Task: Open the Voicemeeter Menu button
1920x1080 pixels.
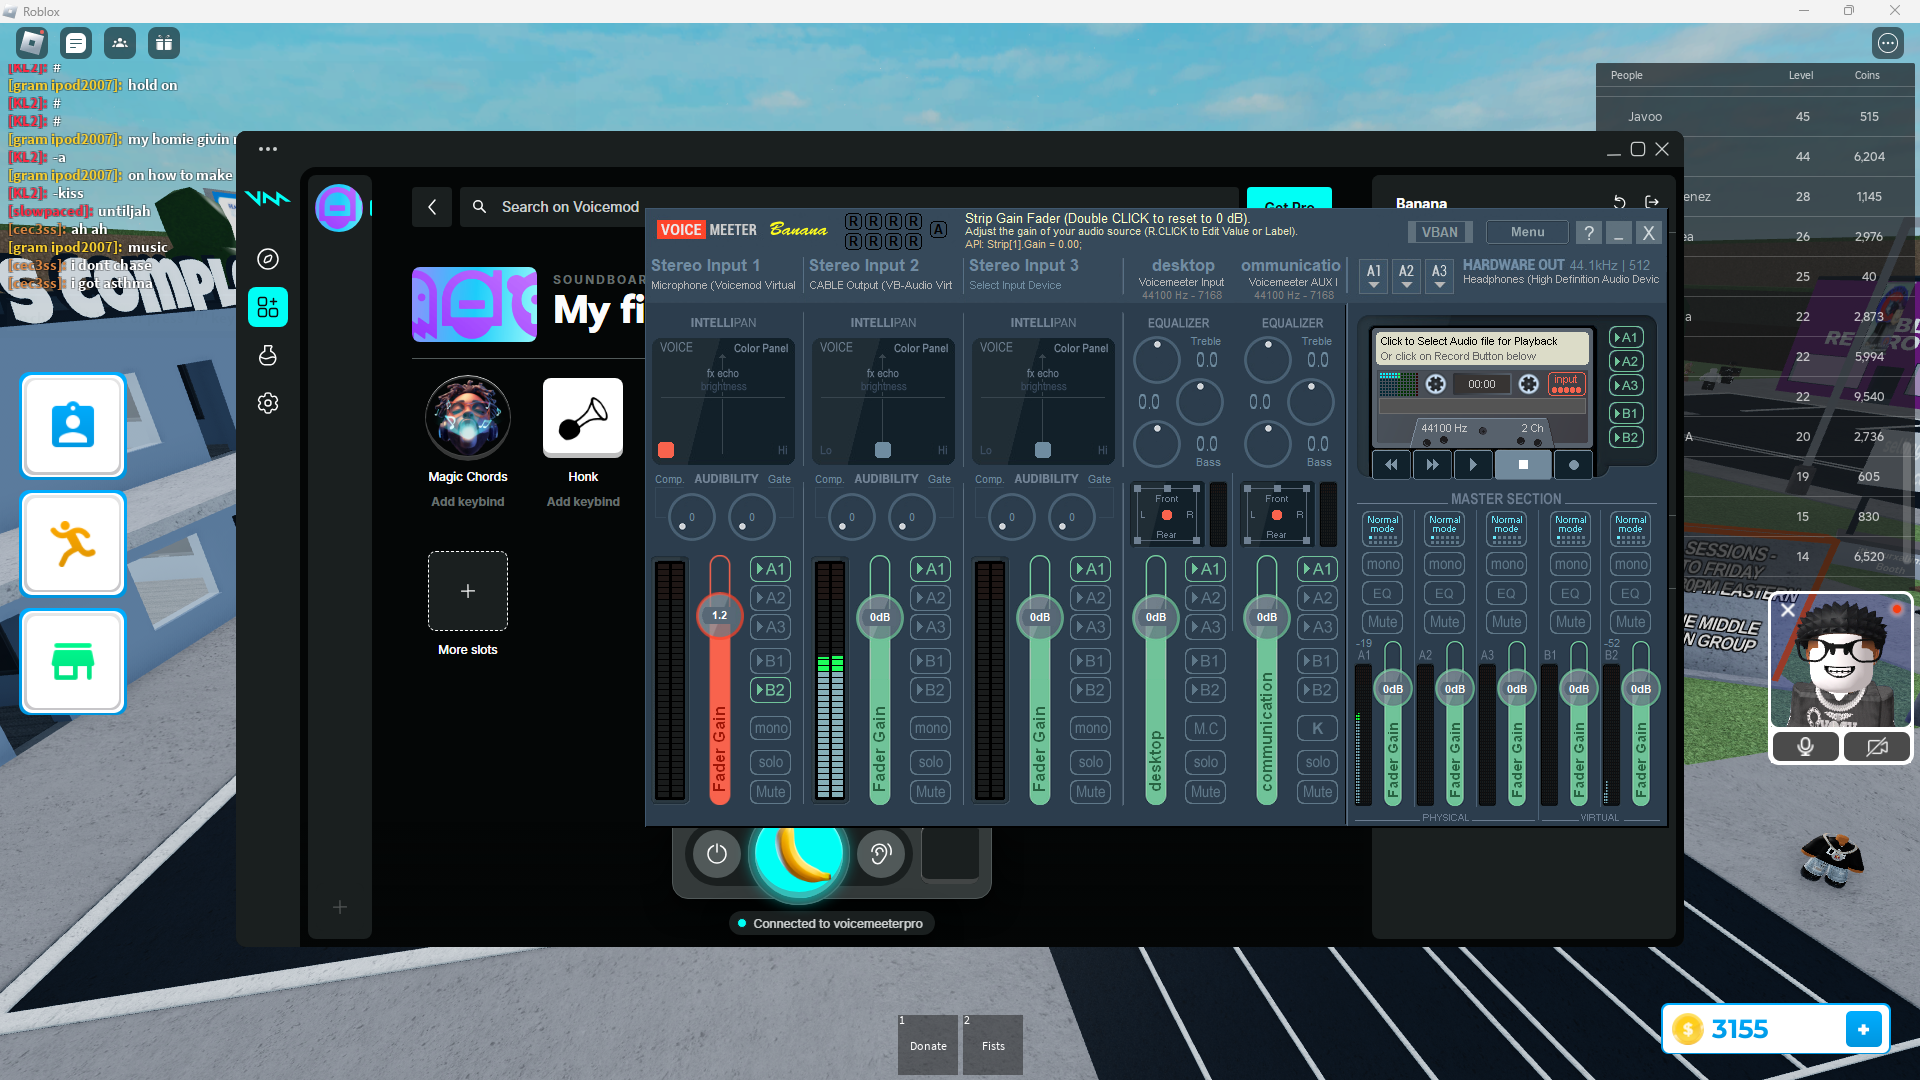Action: 1527,232
